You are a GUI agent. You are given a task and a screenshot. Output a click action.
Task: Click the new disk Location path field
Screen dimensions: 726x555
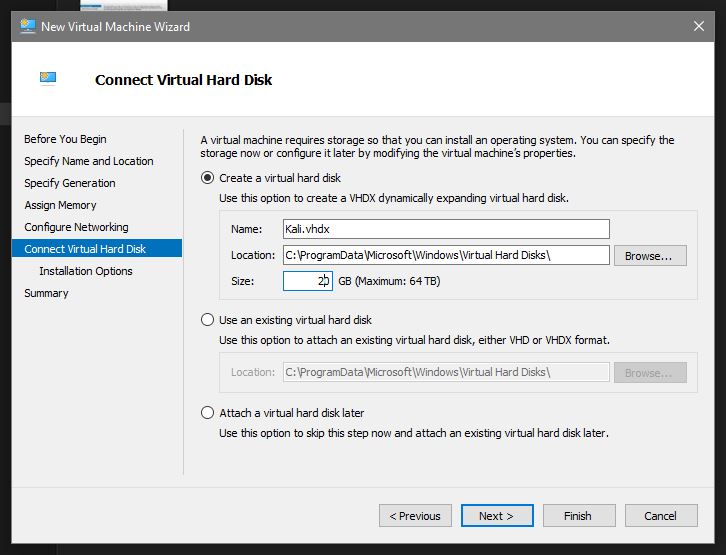click(445, 255)
